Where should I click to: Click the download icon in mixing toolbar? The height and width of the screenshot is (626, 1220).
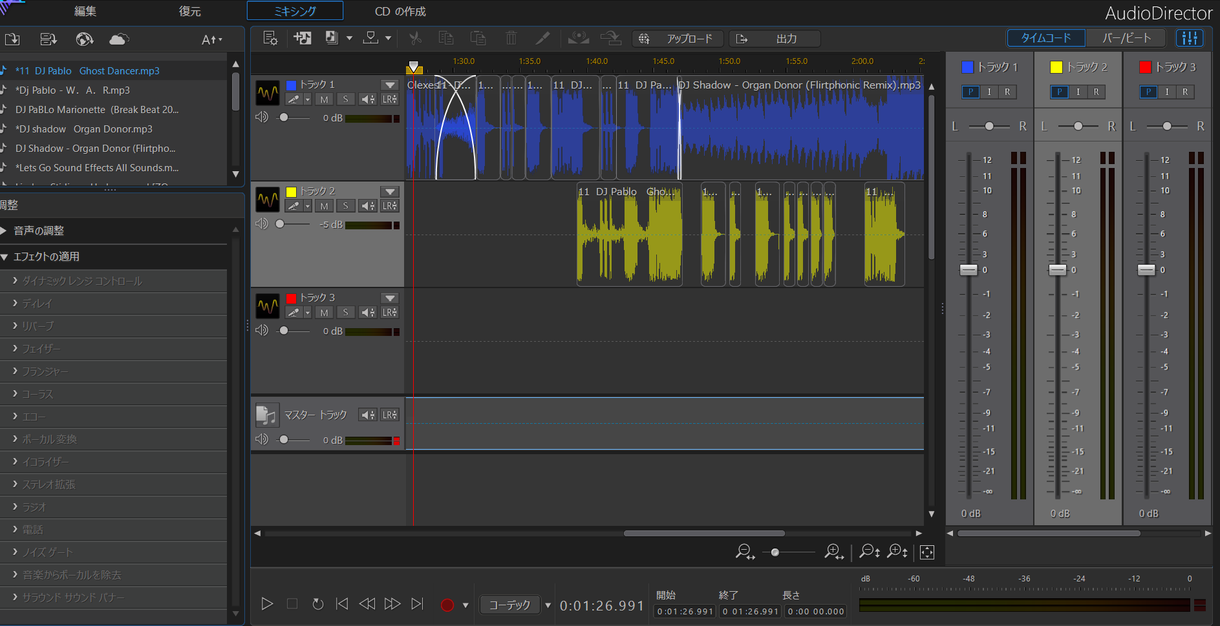point(371,38)
